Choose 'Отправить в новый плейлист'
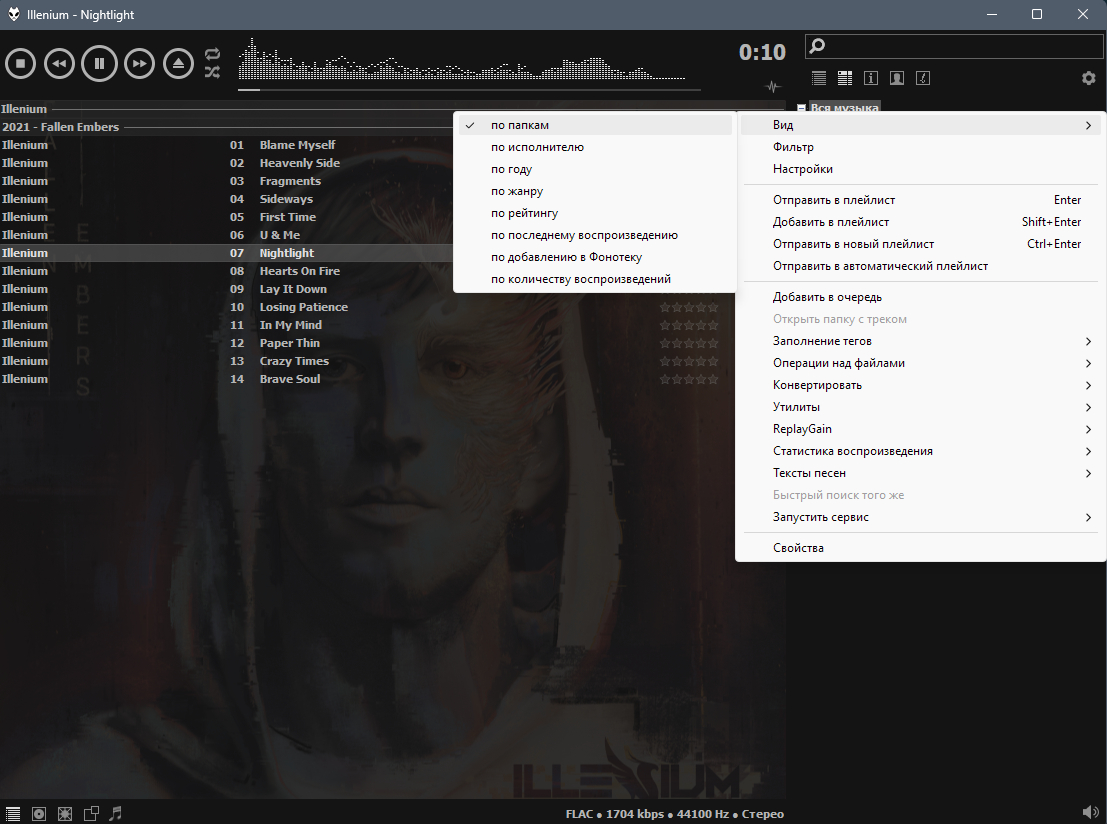The height and width of the screenshot is (824, 1107). (x=921, y=244)
